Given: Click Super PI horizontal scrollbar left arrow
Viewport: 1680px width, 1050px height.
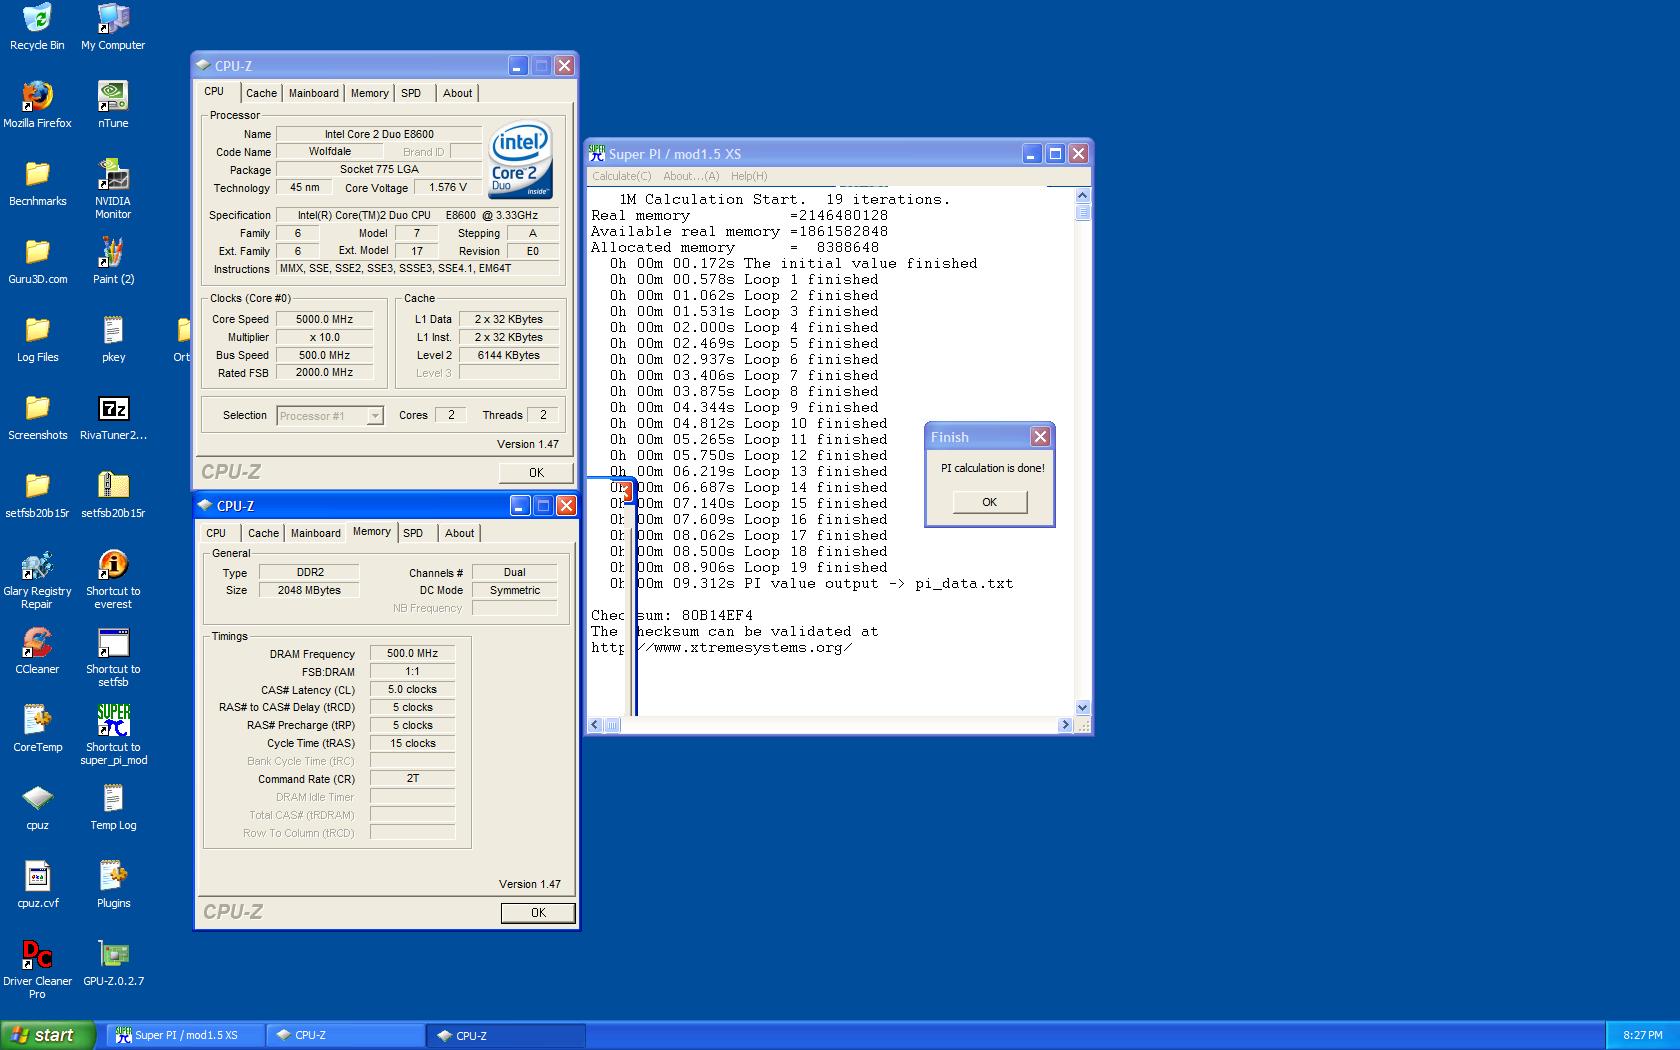Looking at the screenshot, I should coord(595,725).
